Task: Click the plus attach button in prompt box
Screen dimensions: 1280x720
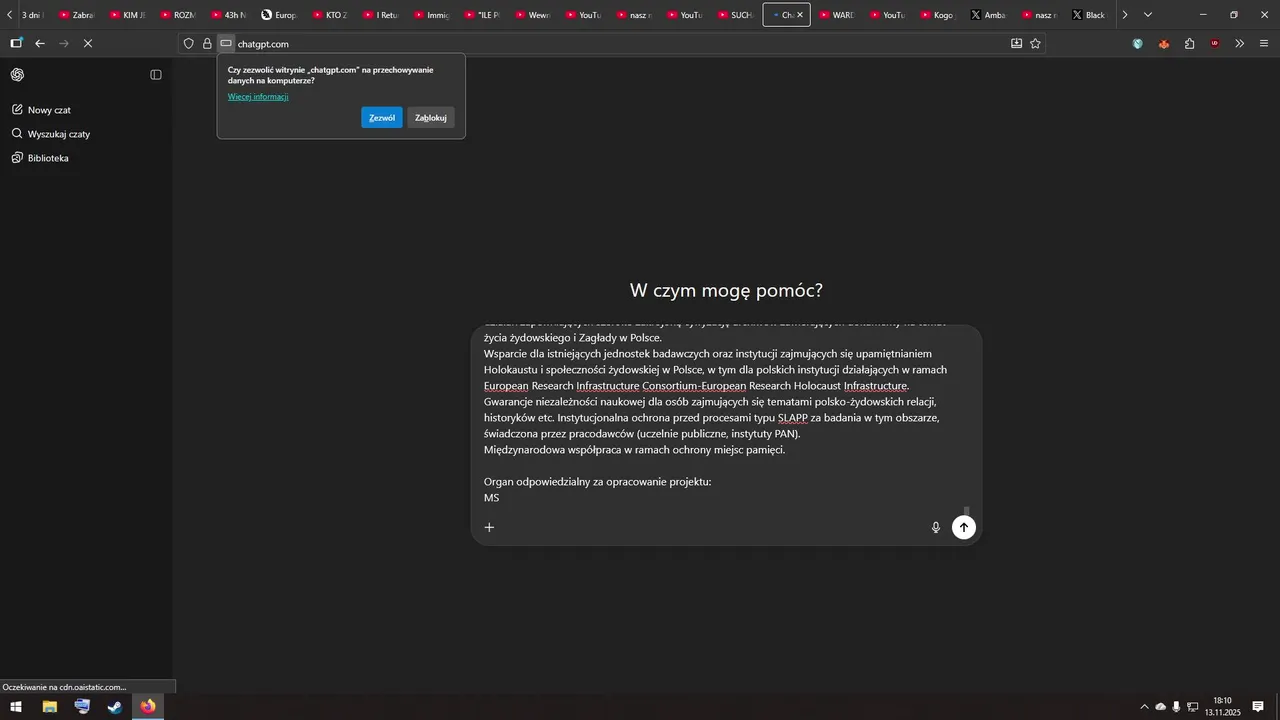Action: [489, 527]
